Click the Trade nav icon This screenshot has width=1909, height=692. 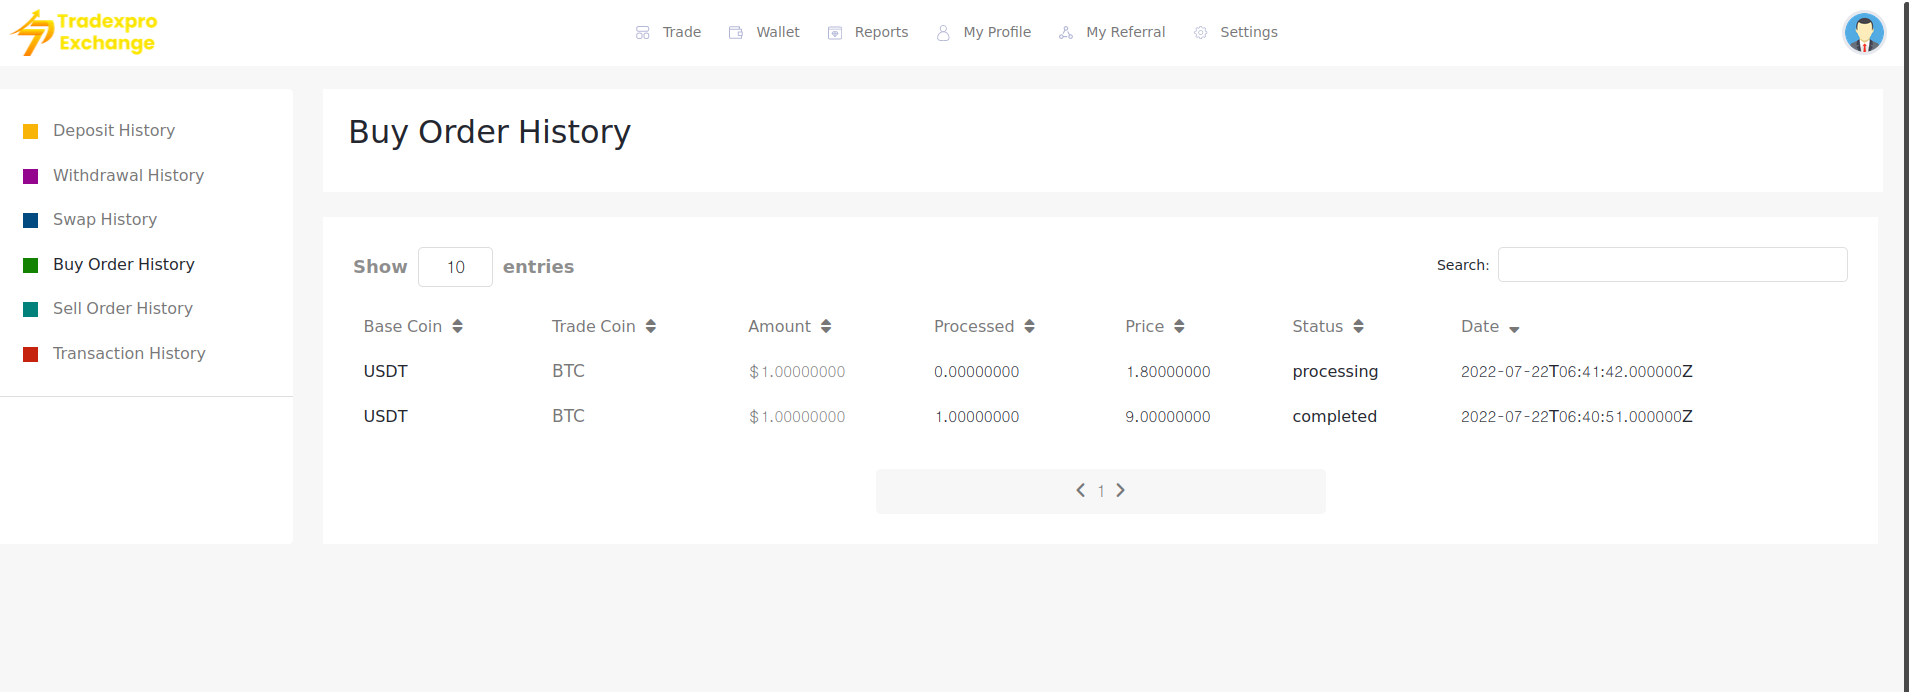[x=642, y=33]
